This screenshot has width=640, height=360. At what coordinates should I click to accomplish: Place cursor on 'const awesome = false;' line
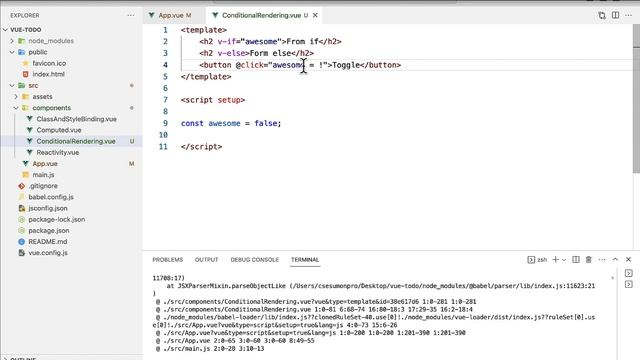[x=231, y=123]
